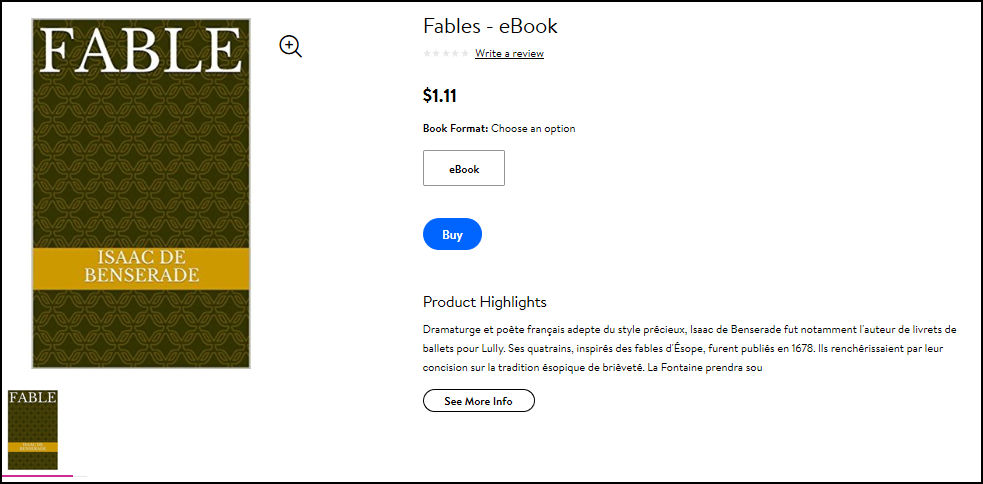This screenshot has height=484, width=983.
Task: Click the pink indicator bar under thumbnail
Action: click(x=37, y=475)
